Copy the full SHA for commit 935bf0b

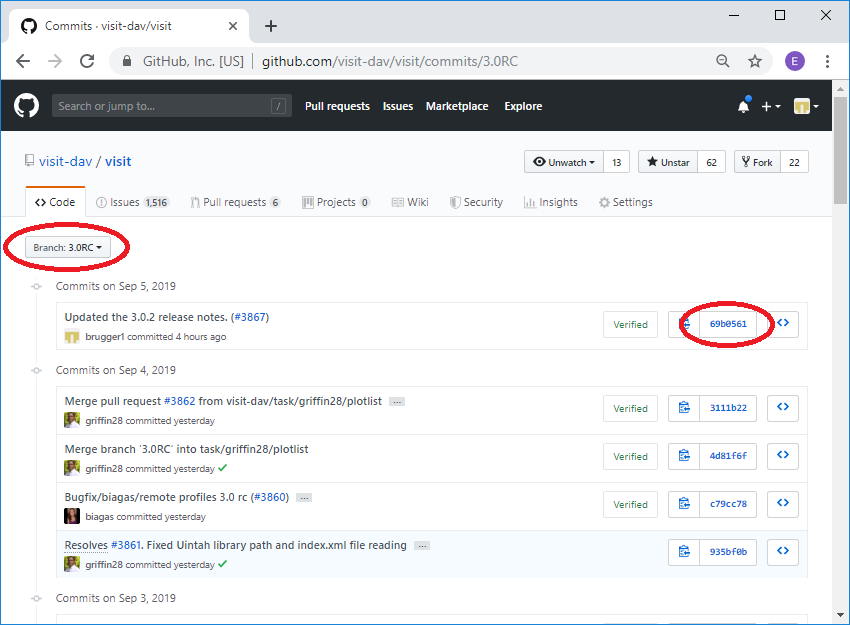click(x=684, y=552)
